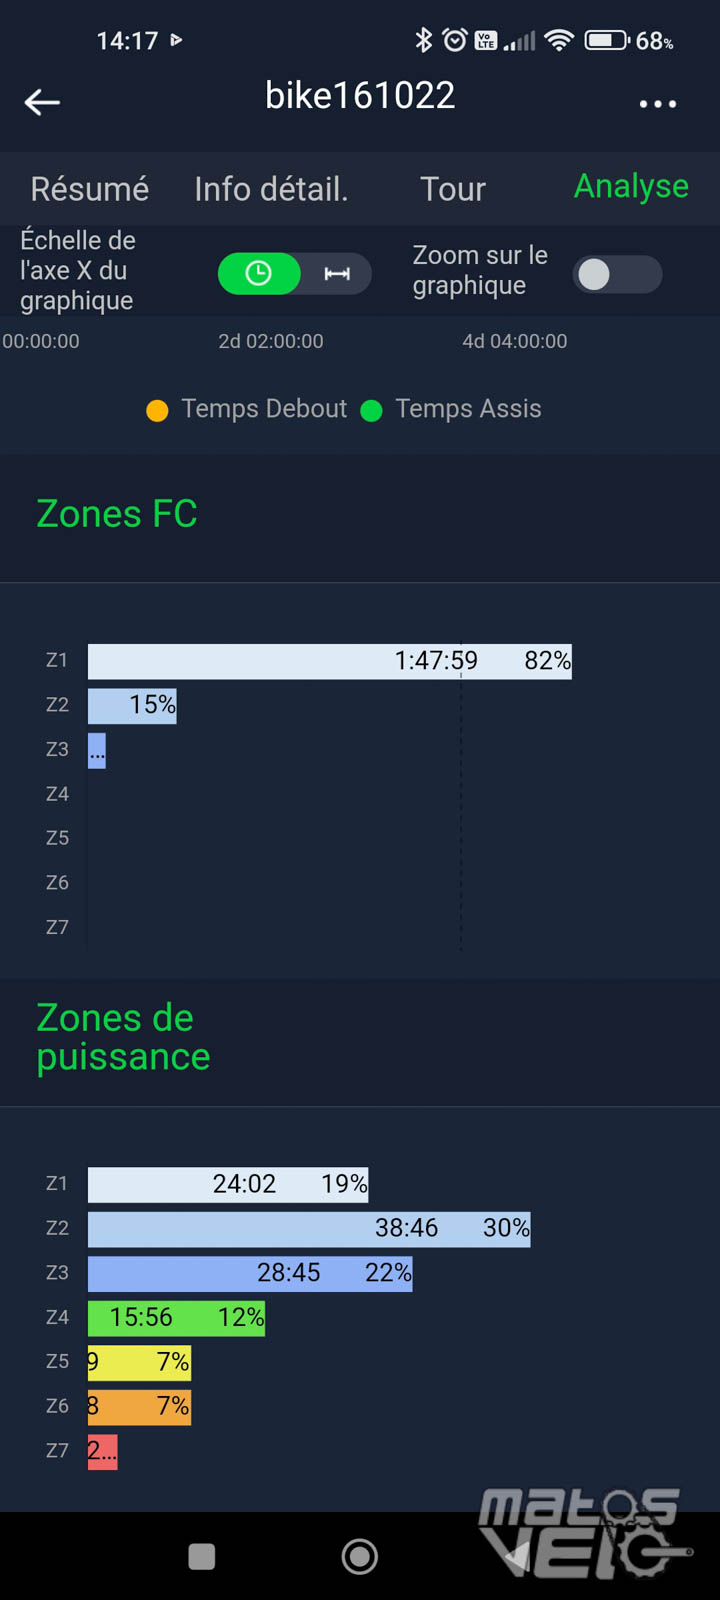Tap the alarm clock status icon
This screenshot has height=1600, width=720.
pos(455,40)
